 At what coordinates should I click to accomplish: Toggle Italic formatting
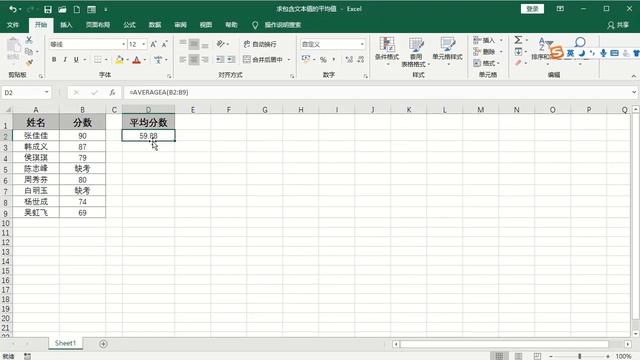point(65,60)
